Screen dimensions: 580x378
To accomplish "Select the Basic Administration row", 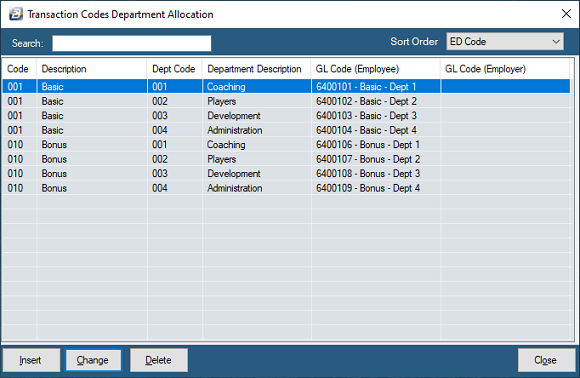I will (x=286, y=130).
